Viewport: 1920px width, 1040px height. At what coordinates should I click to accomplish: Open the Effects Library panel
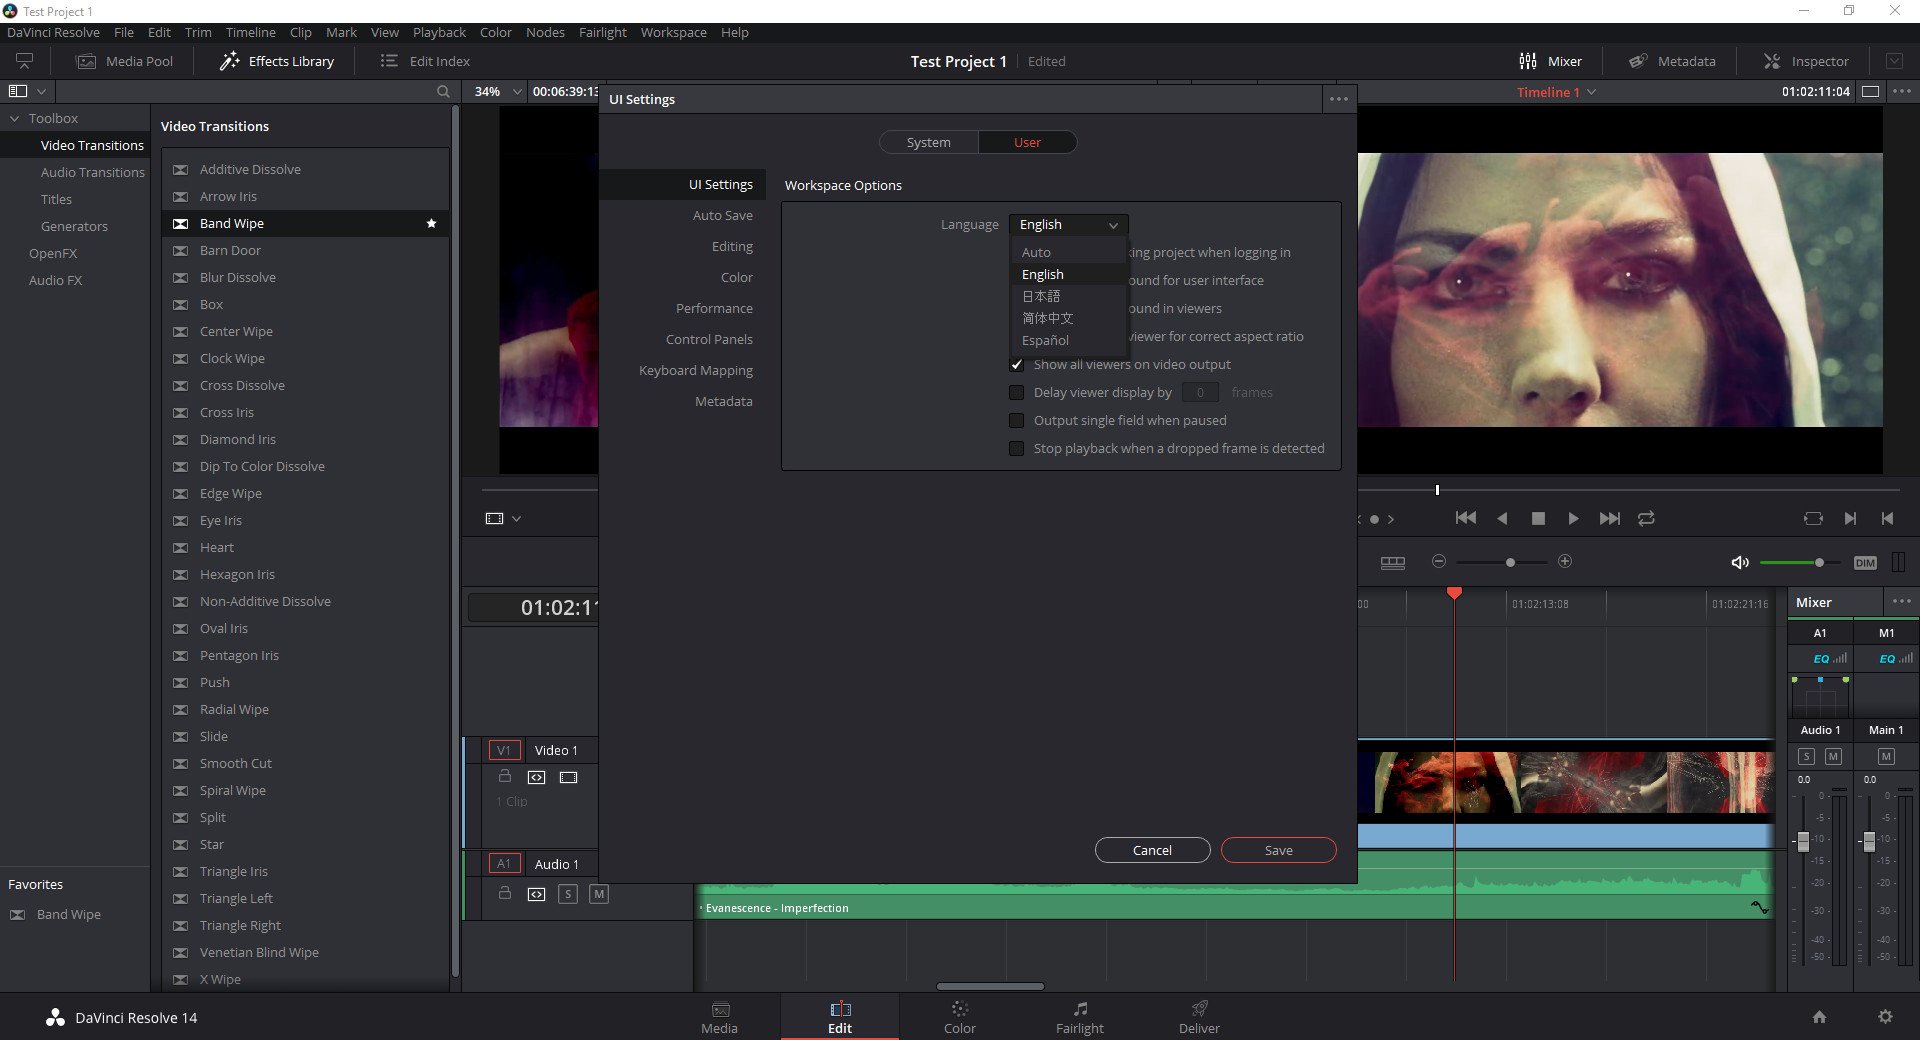277,61
